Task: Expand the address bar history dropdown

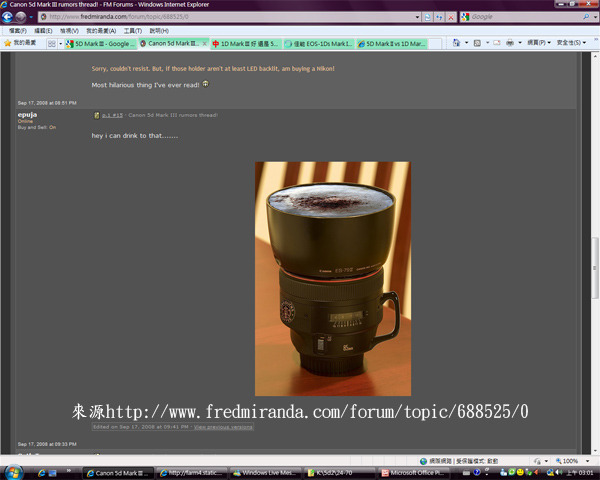Action: [417, 17]
